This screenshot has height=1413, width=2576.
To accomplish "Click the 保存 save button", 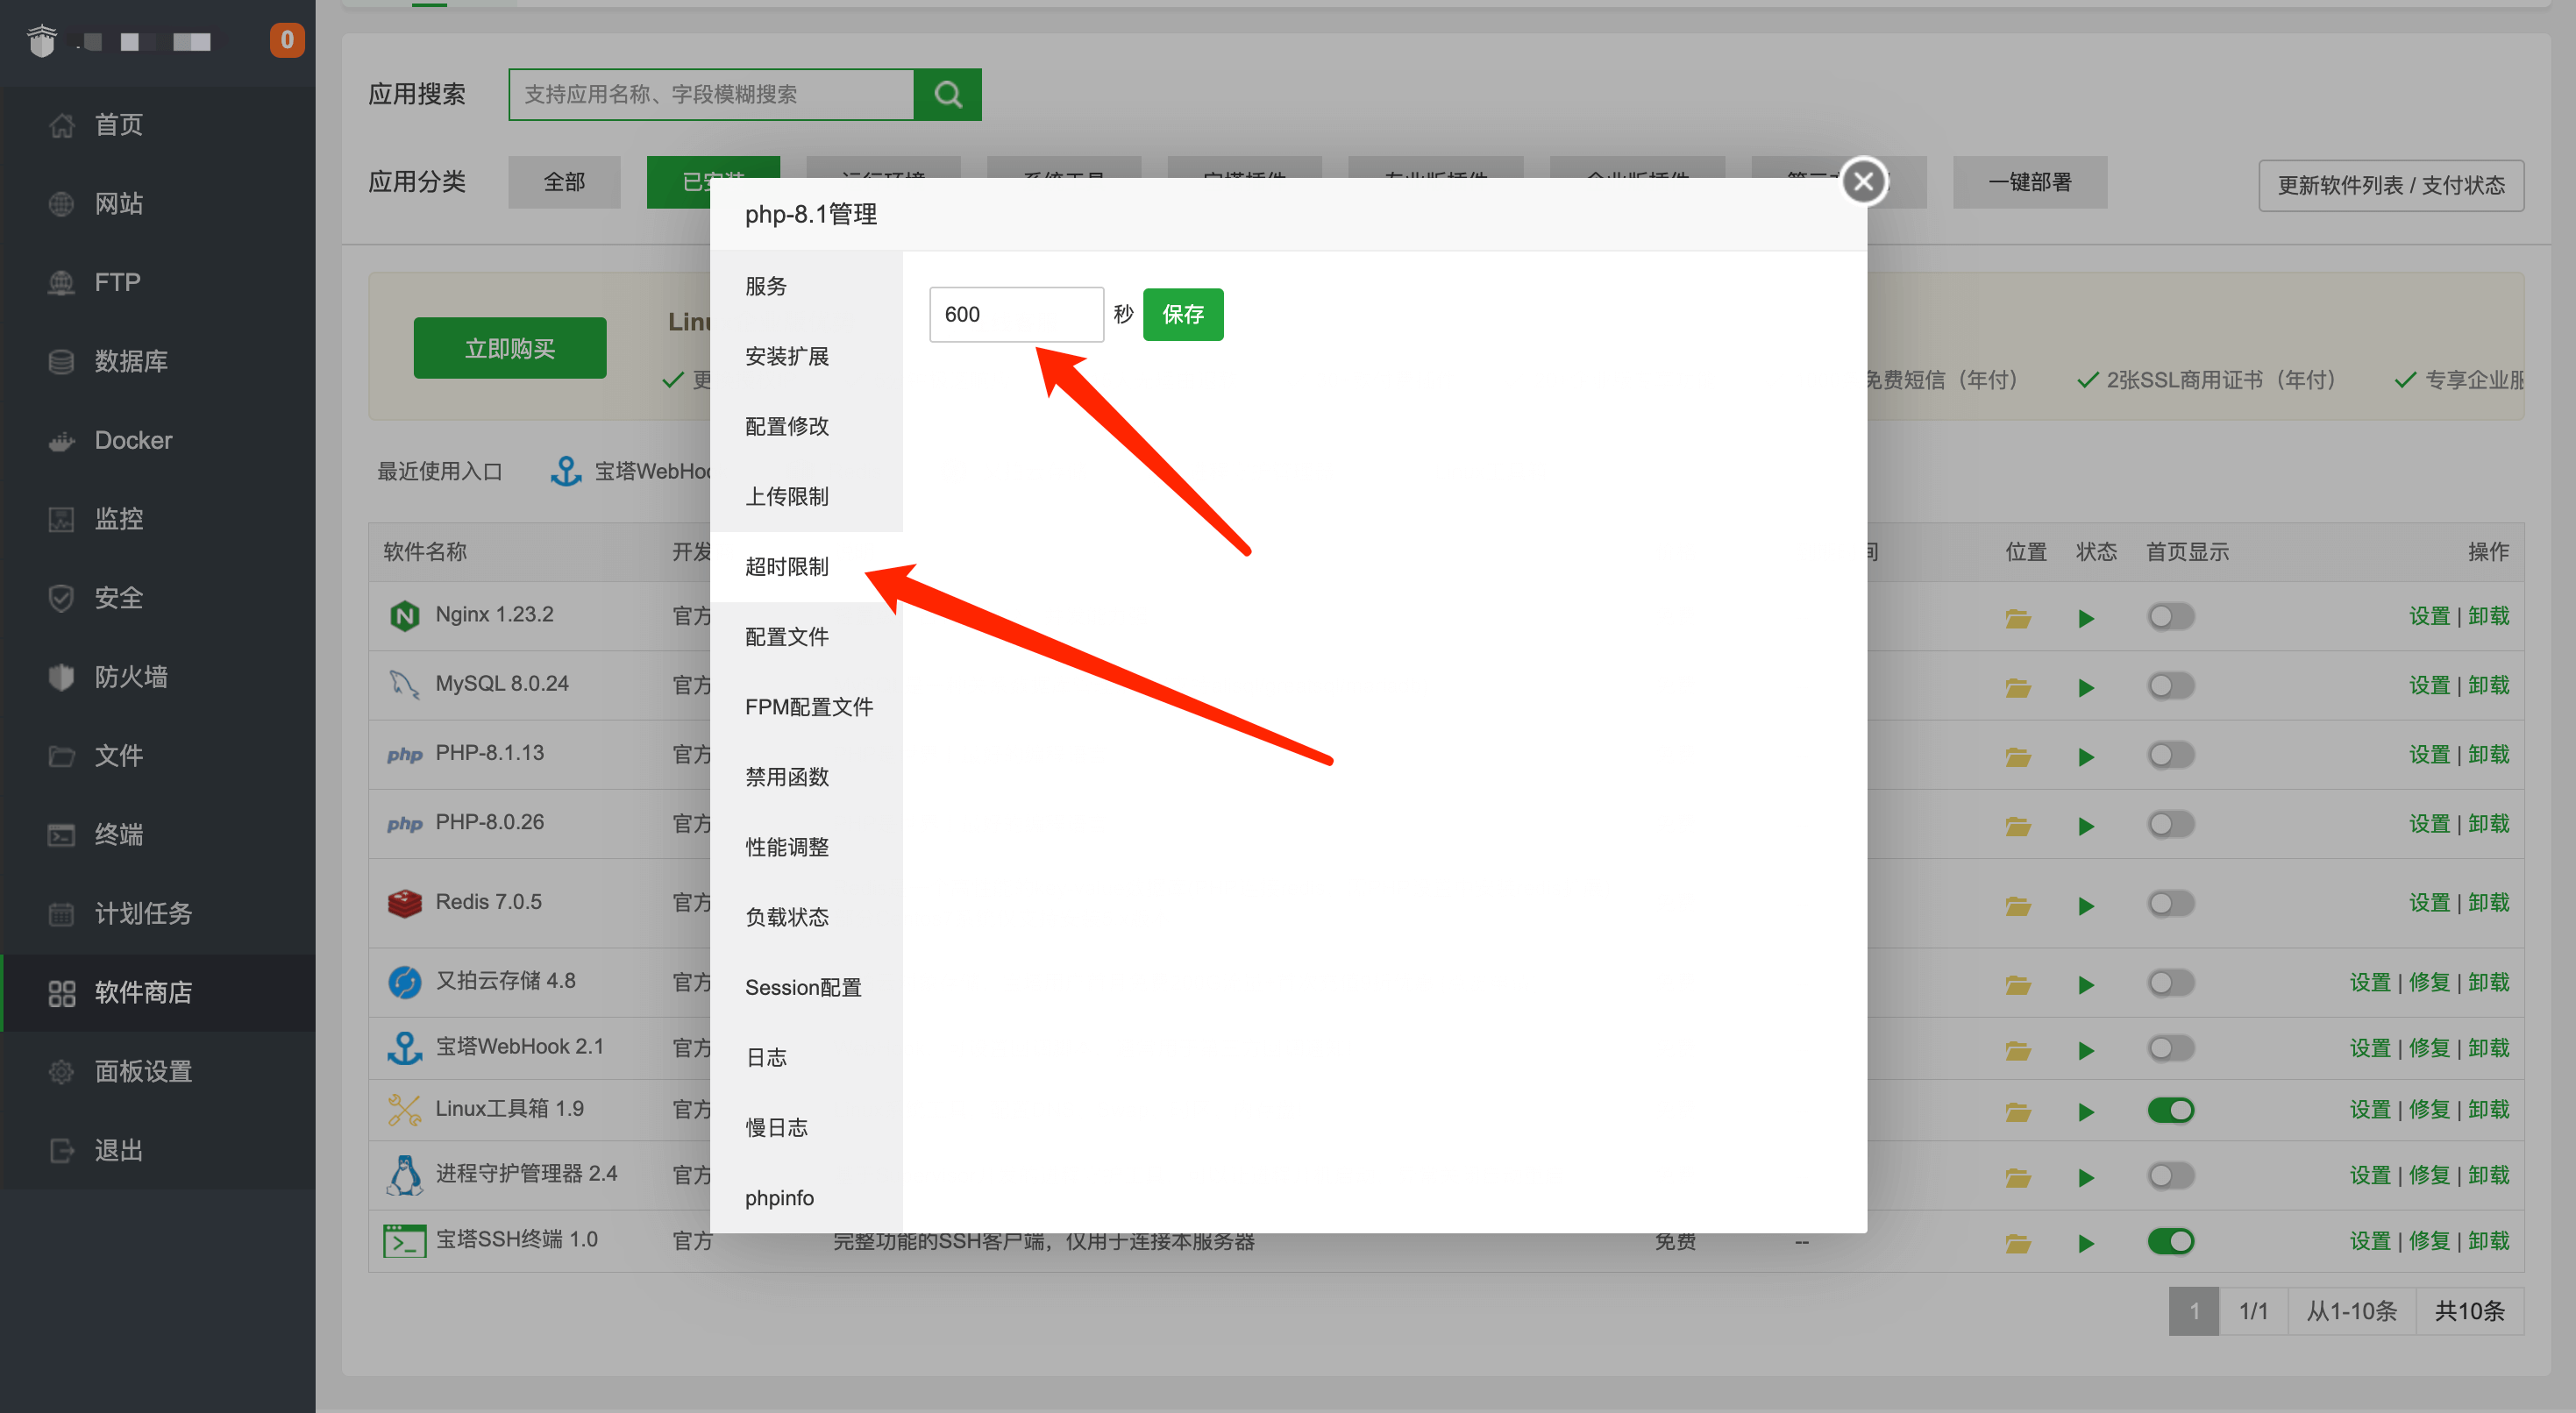I will [1183, 314].
